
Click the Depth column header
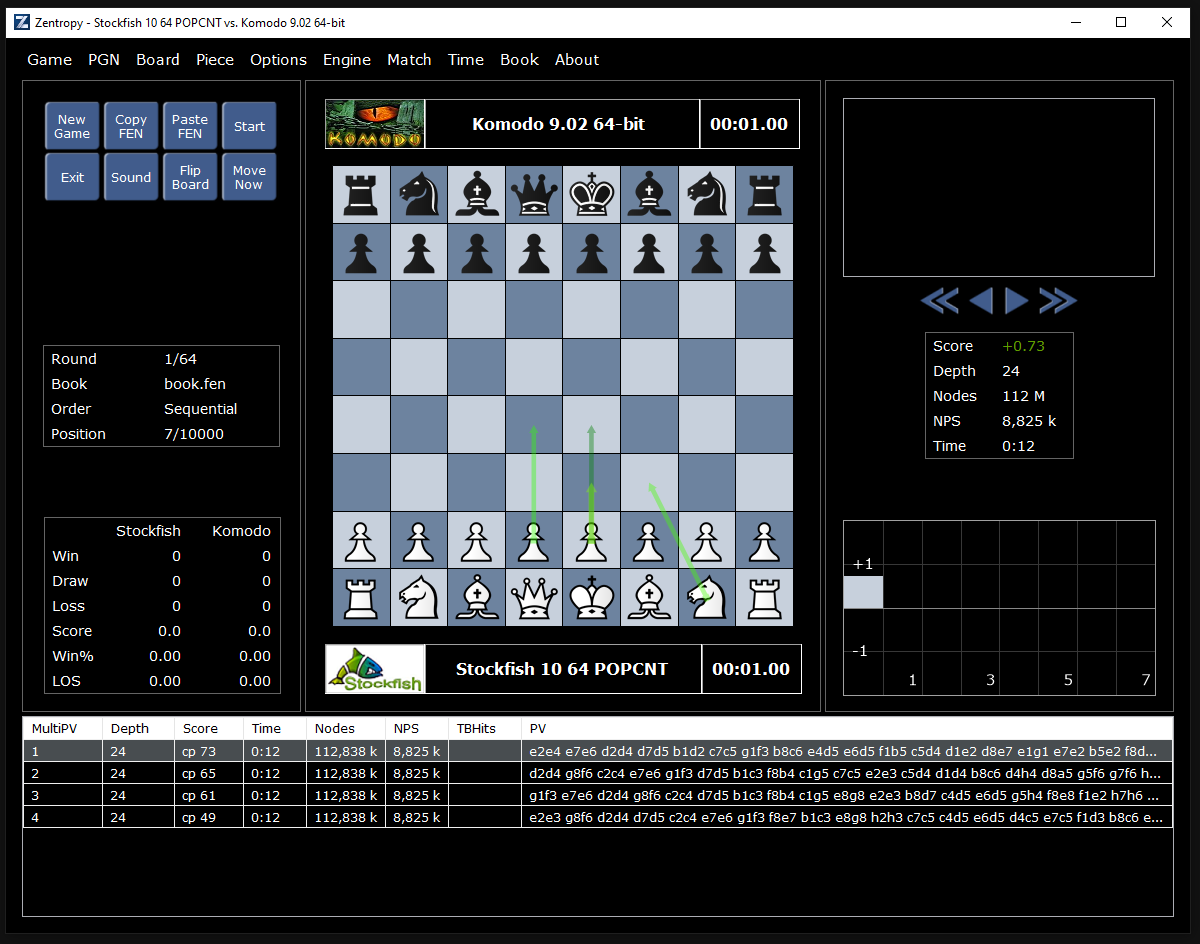tap(139, 729)
